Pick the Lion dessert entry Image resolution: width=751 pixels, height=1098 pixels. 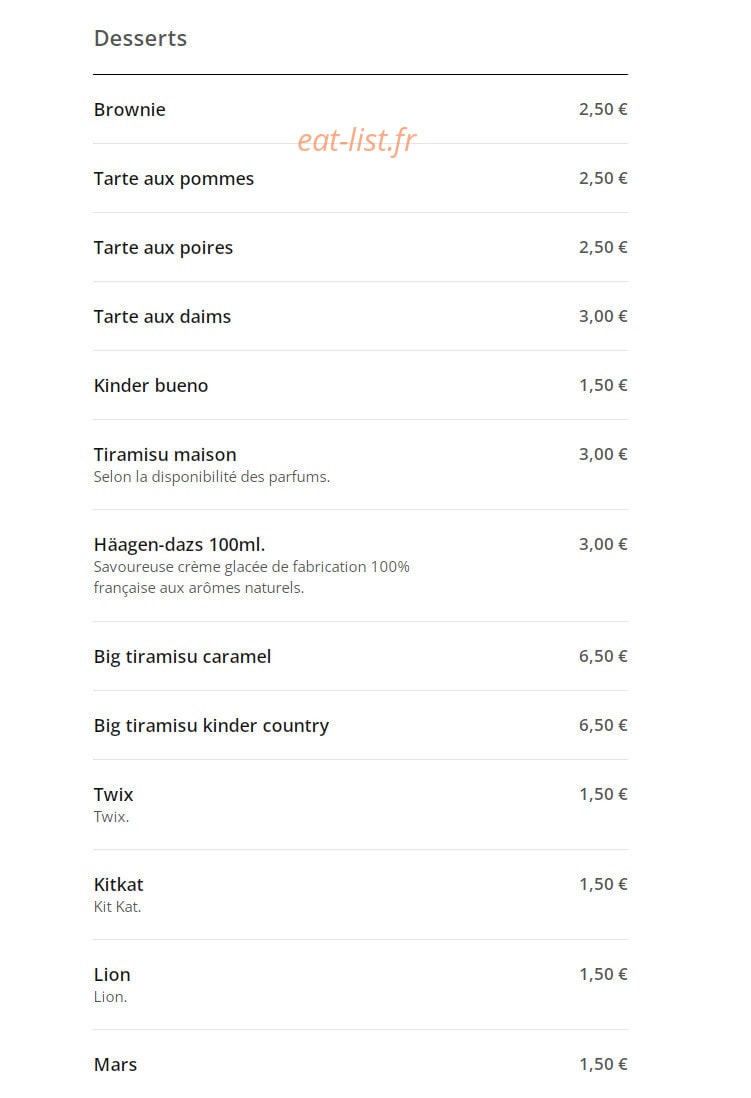[x=360, y=985]
